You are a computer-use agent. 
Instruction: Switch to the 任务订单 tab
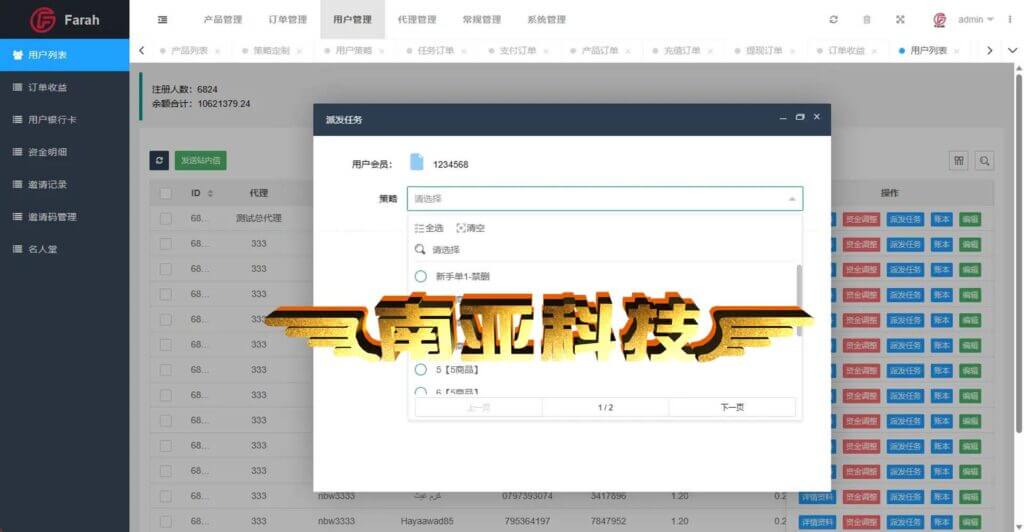(x=436, y=50)
